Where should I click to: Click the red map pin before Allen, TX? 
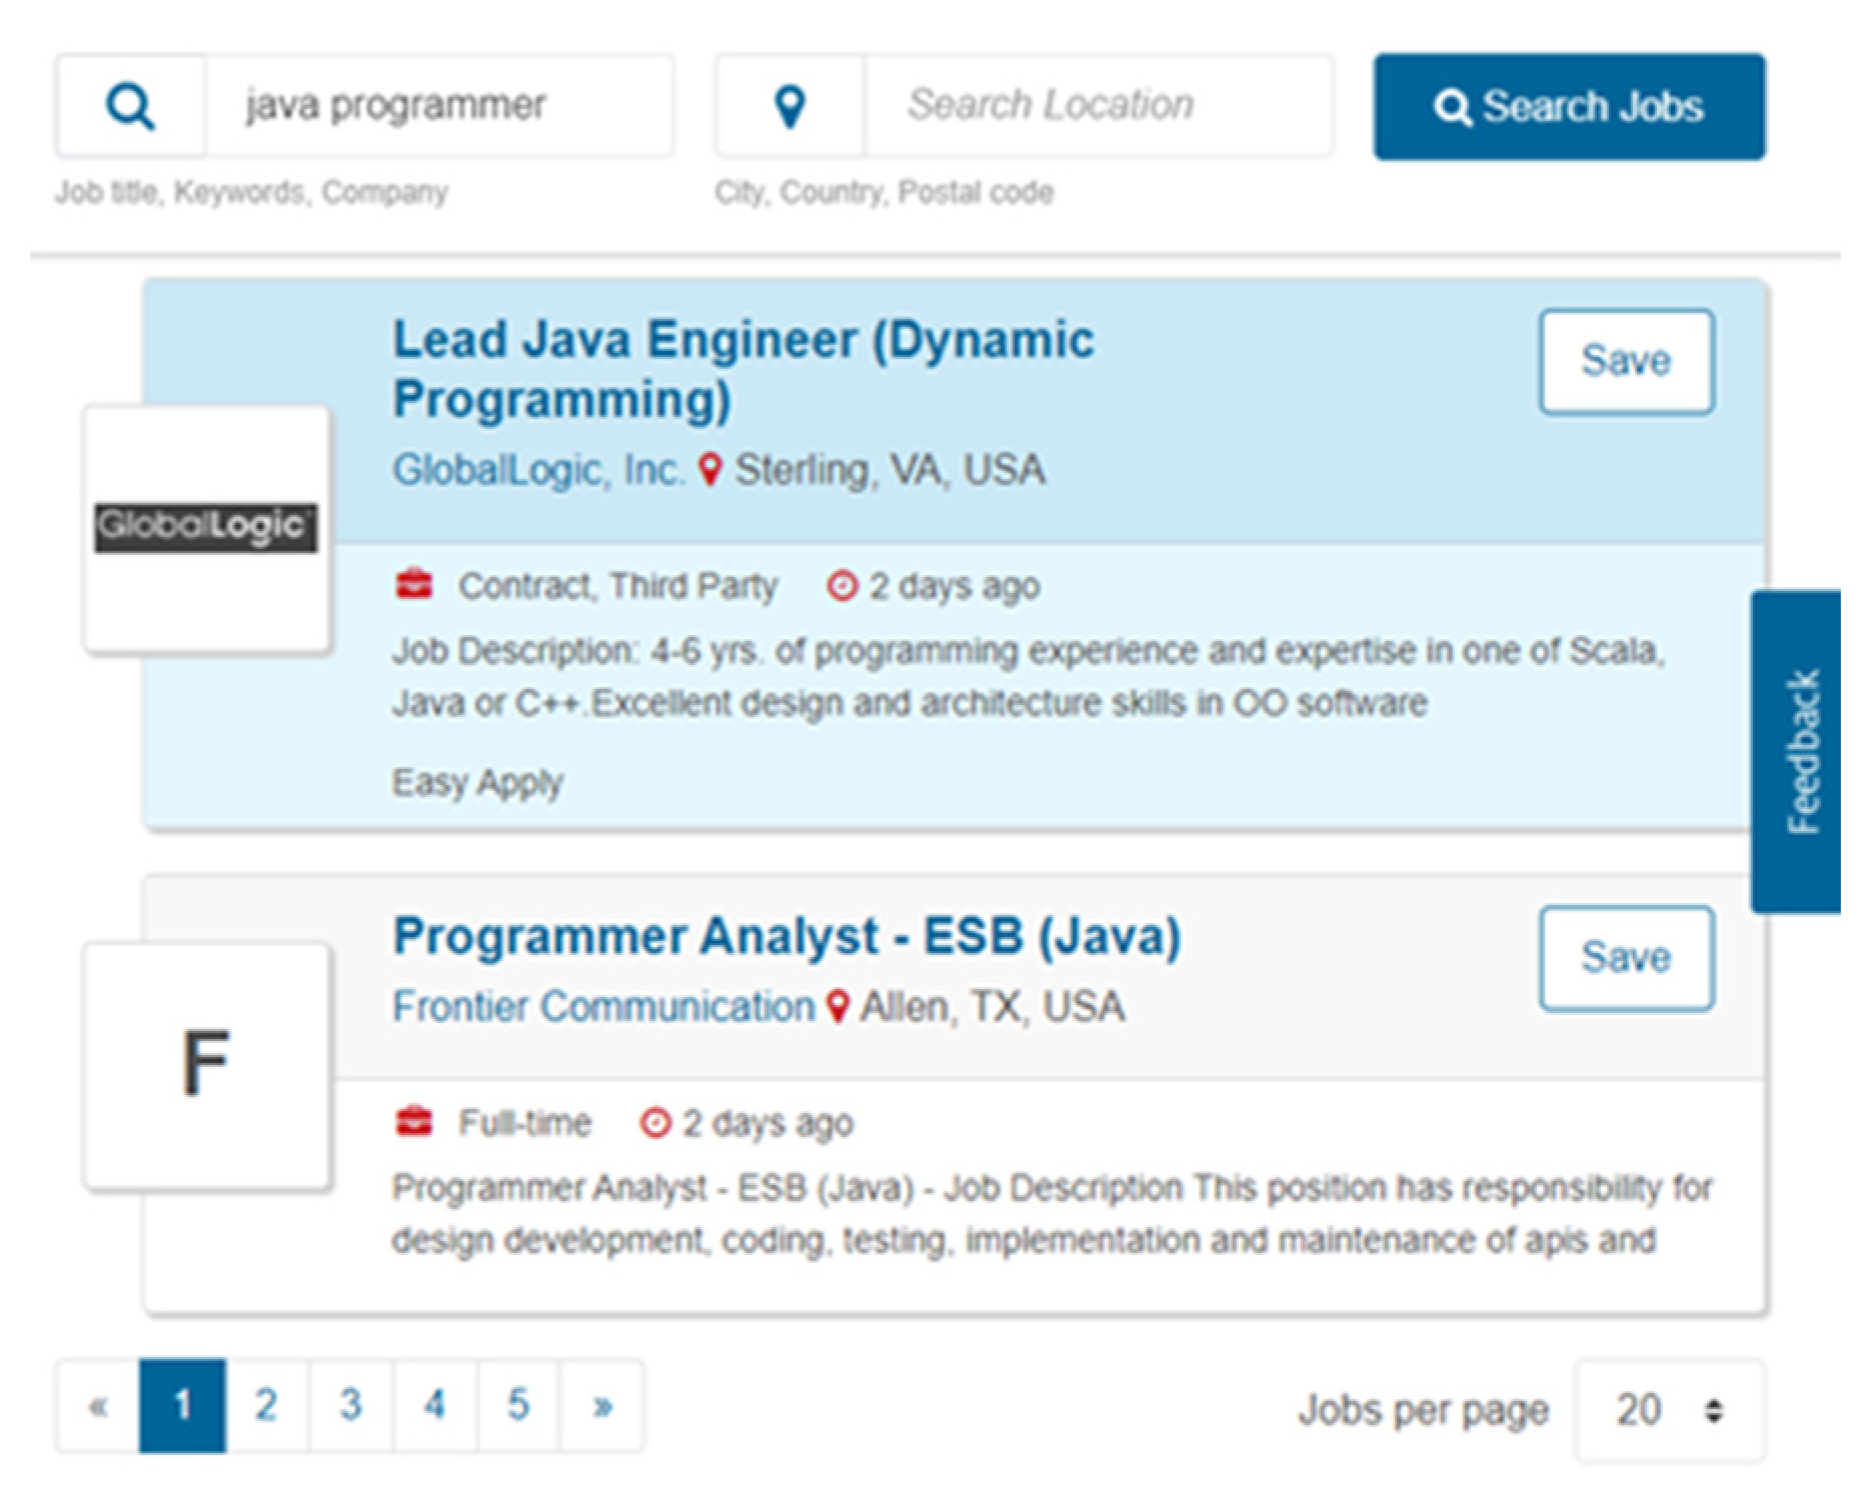click(x=838, y=1006)
